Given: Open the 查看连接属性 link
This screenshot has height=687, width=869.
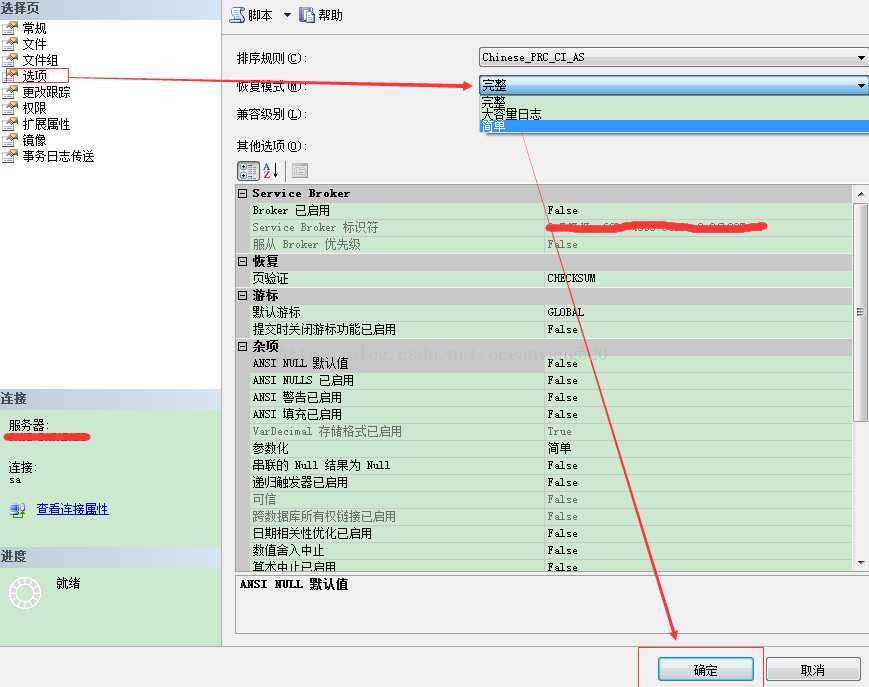Looking at the screenshot, I should tap(73, 509).
